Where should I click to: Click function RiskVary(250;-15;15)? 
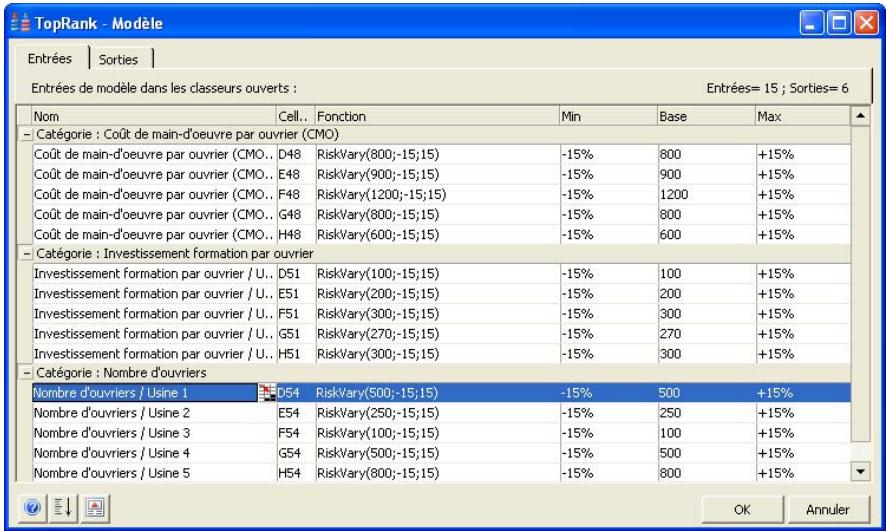click(x=378, y=413)
